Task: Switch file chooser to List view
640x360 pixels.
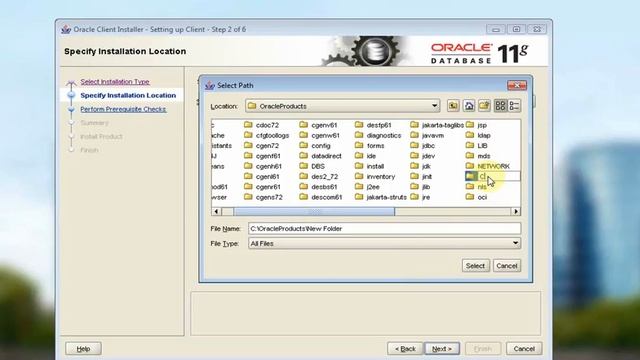Action: tap(500, 106)
